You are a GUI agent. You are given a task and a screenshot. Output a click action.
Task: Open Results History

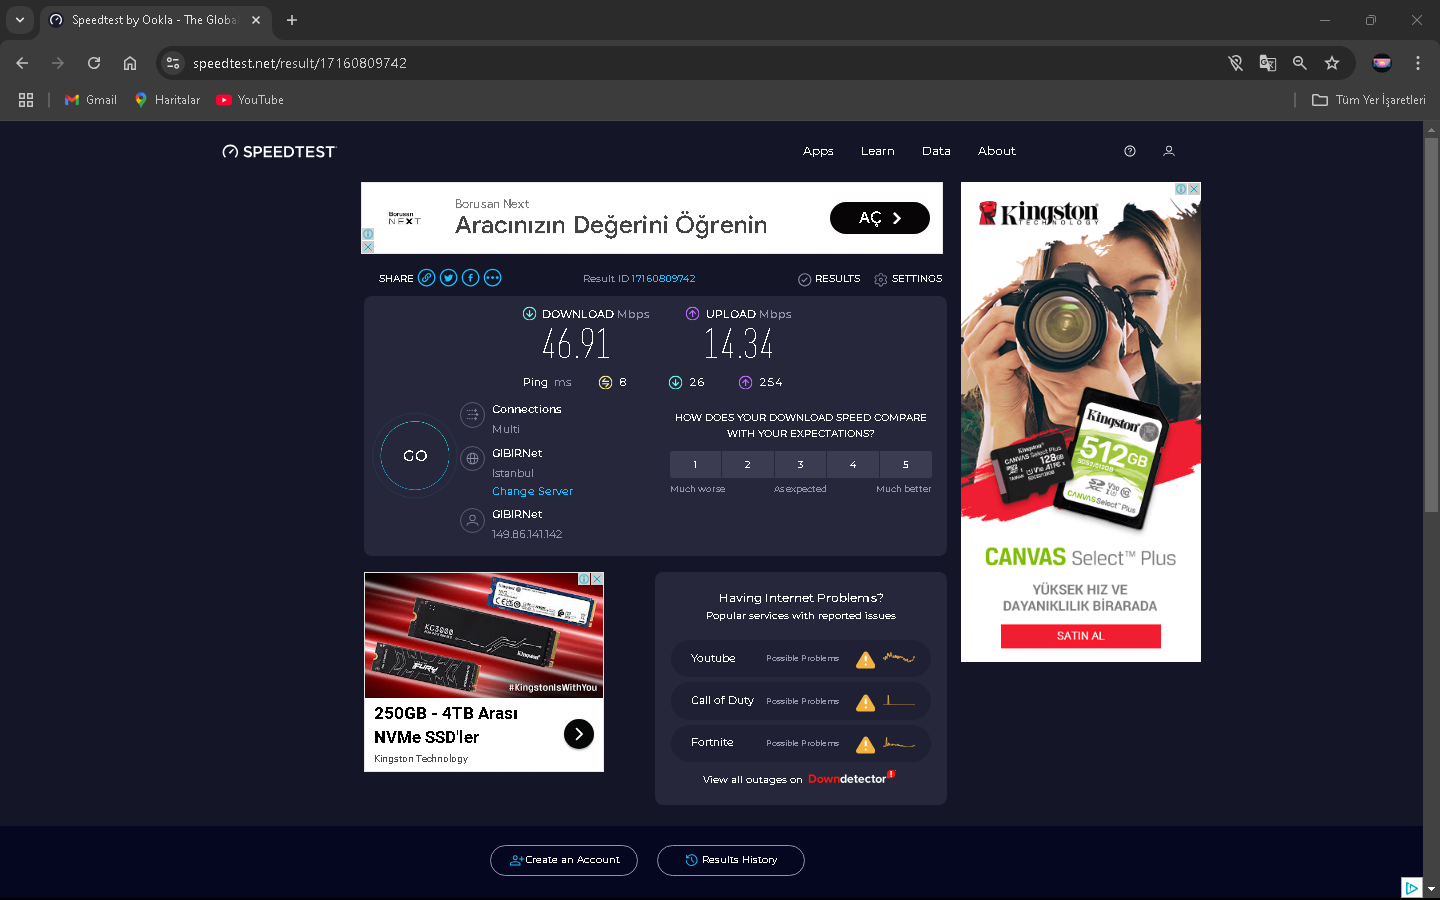[x=731, y=860]
